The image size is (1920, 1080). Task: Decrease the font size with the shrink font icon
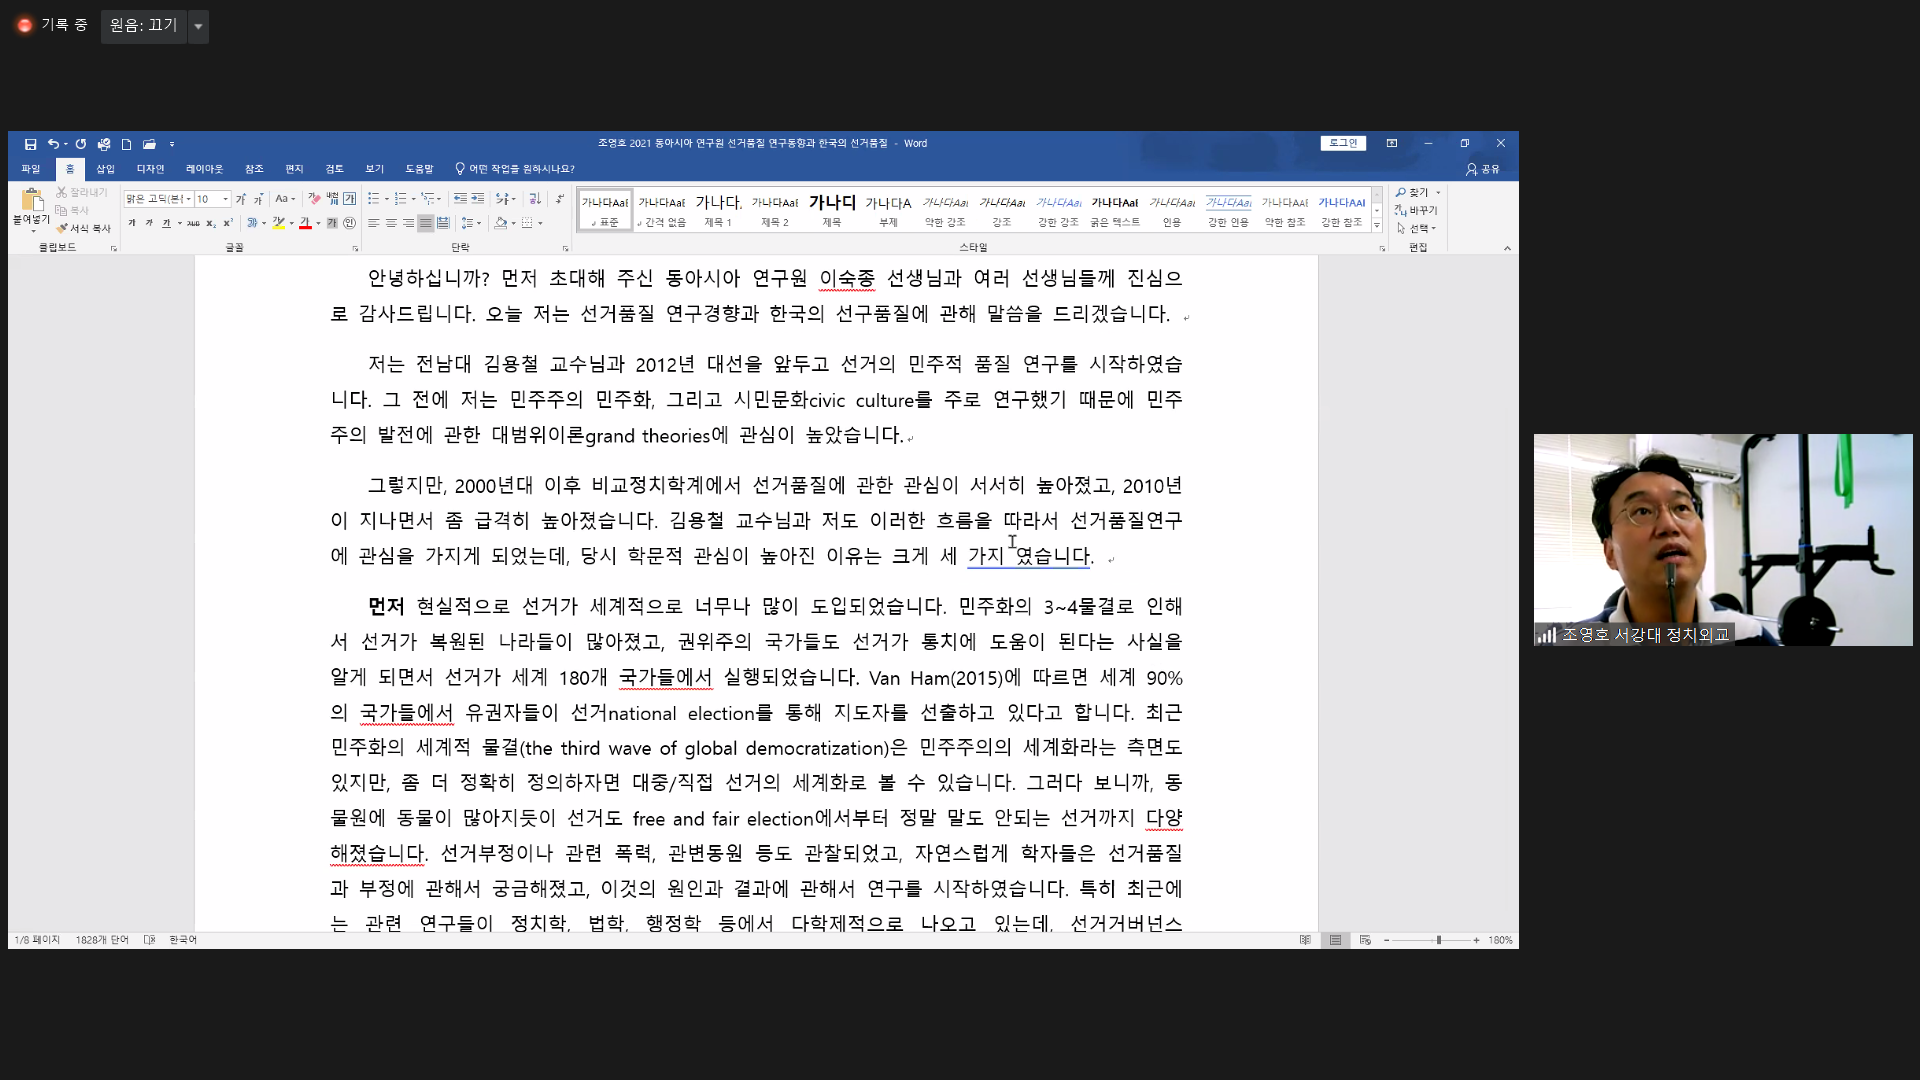258,199
